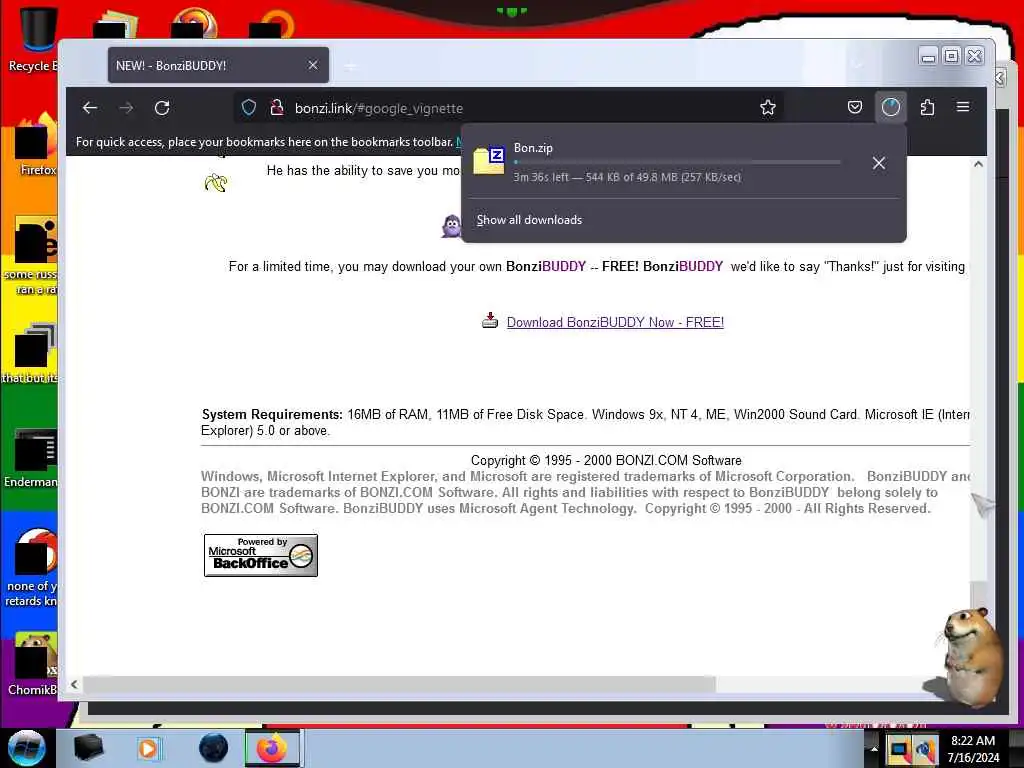This screenshot has height=768, width=1024.
Task: Open the Windows Start orb
Action: 26,748
